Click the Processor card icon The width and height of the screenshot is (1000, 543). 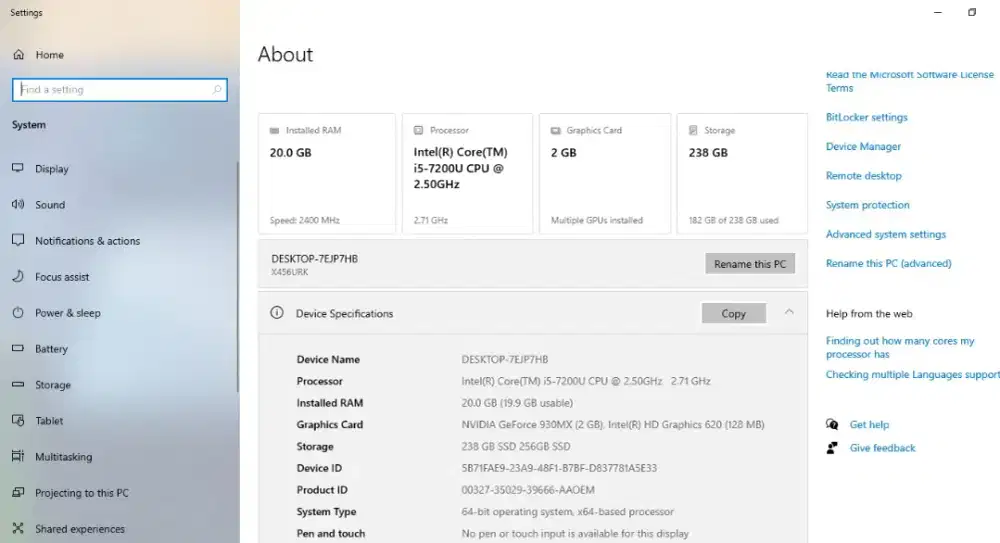click(x=418, y=130)
